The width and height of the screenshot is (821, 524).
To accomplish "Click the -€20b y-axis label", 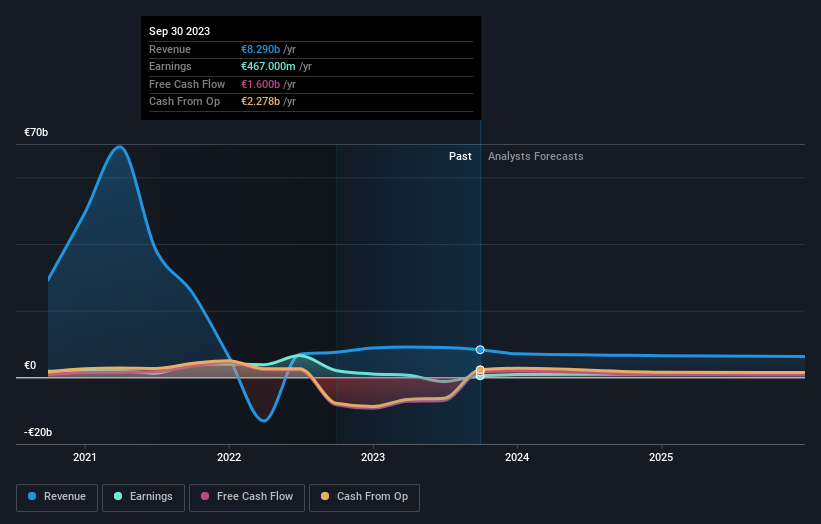I will [38, 432].
